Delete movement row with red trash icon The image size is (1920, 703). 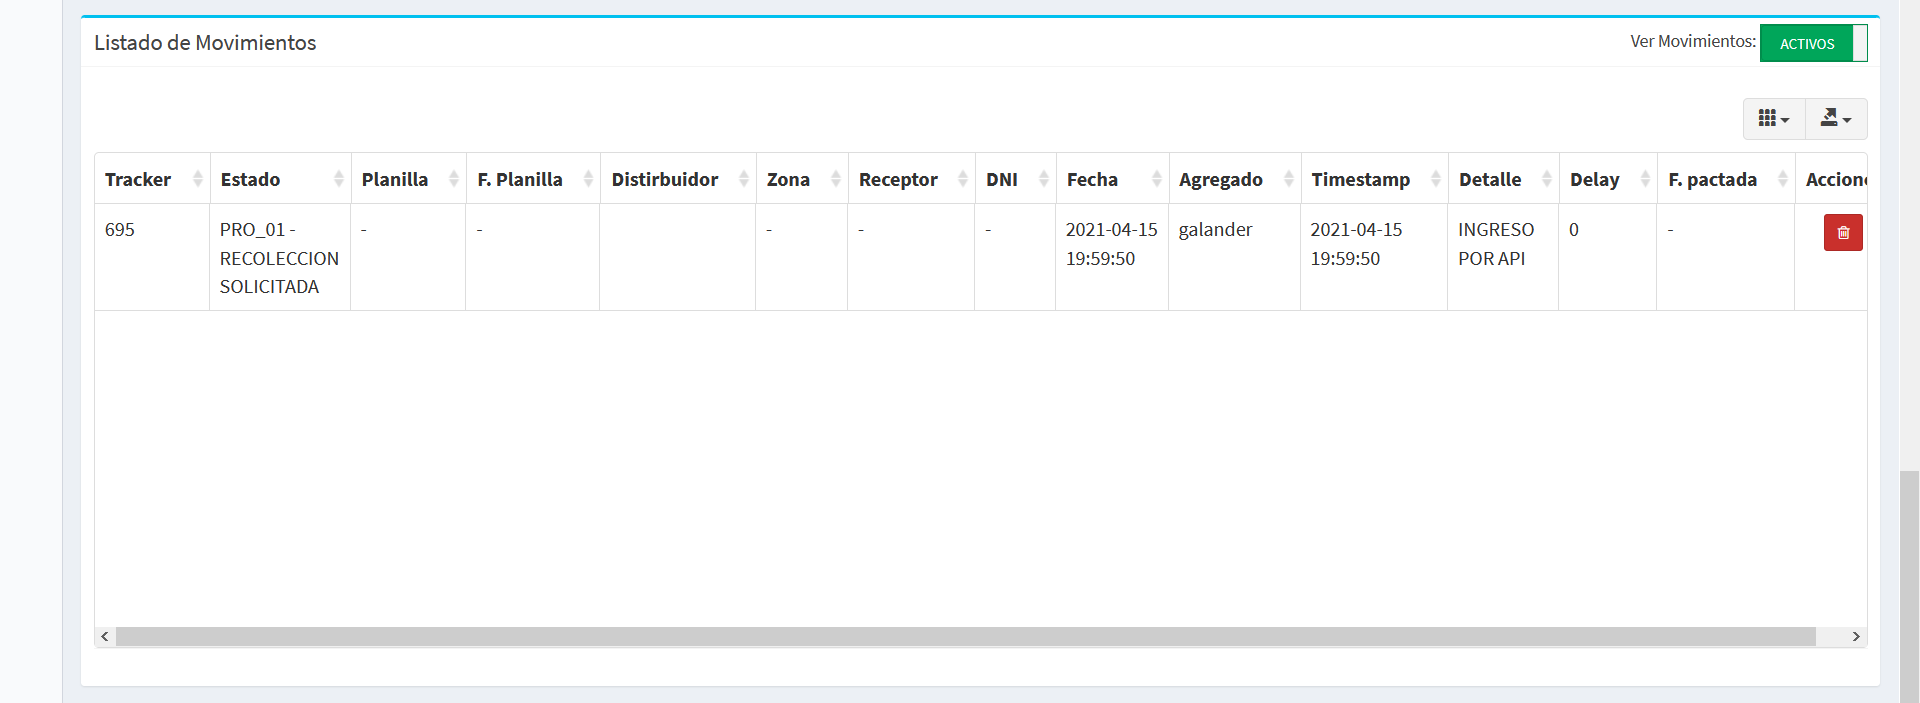point(1842,233)
